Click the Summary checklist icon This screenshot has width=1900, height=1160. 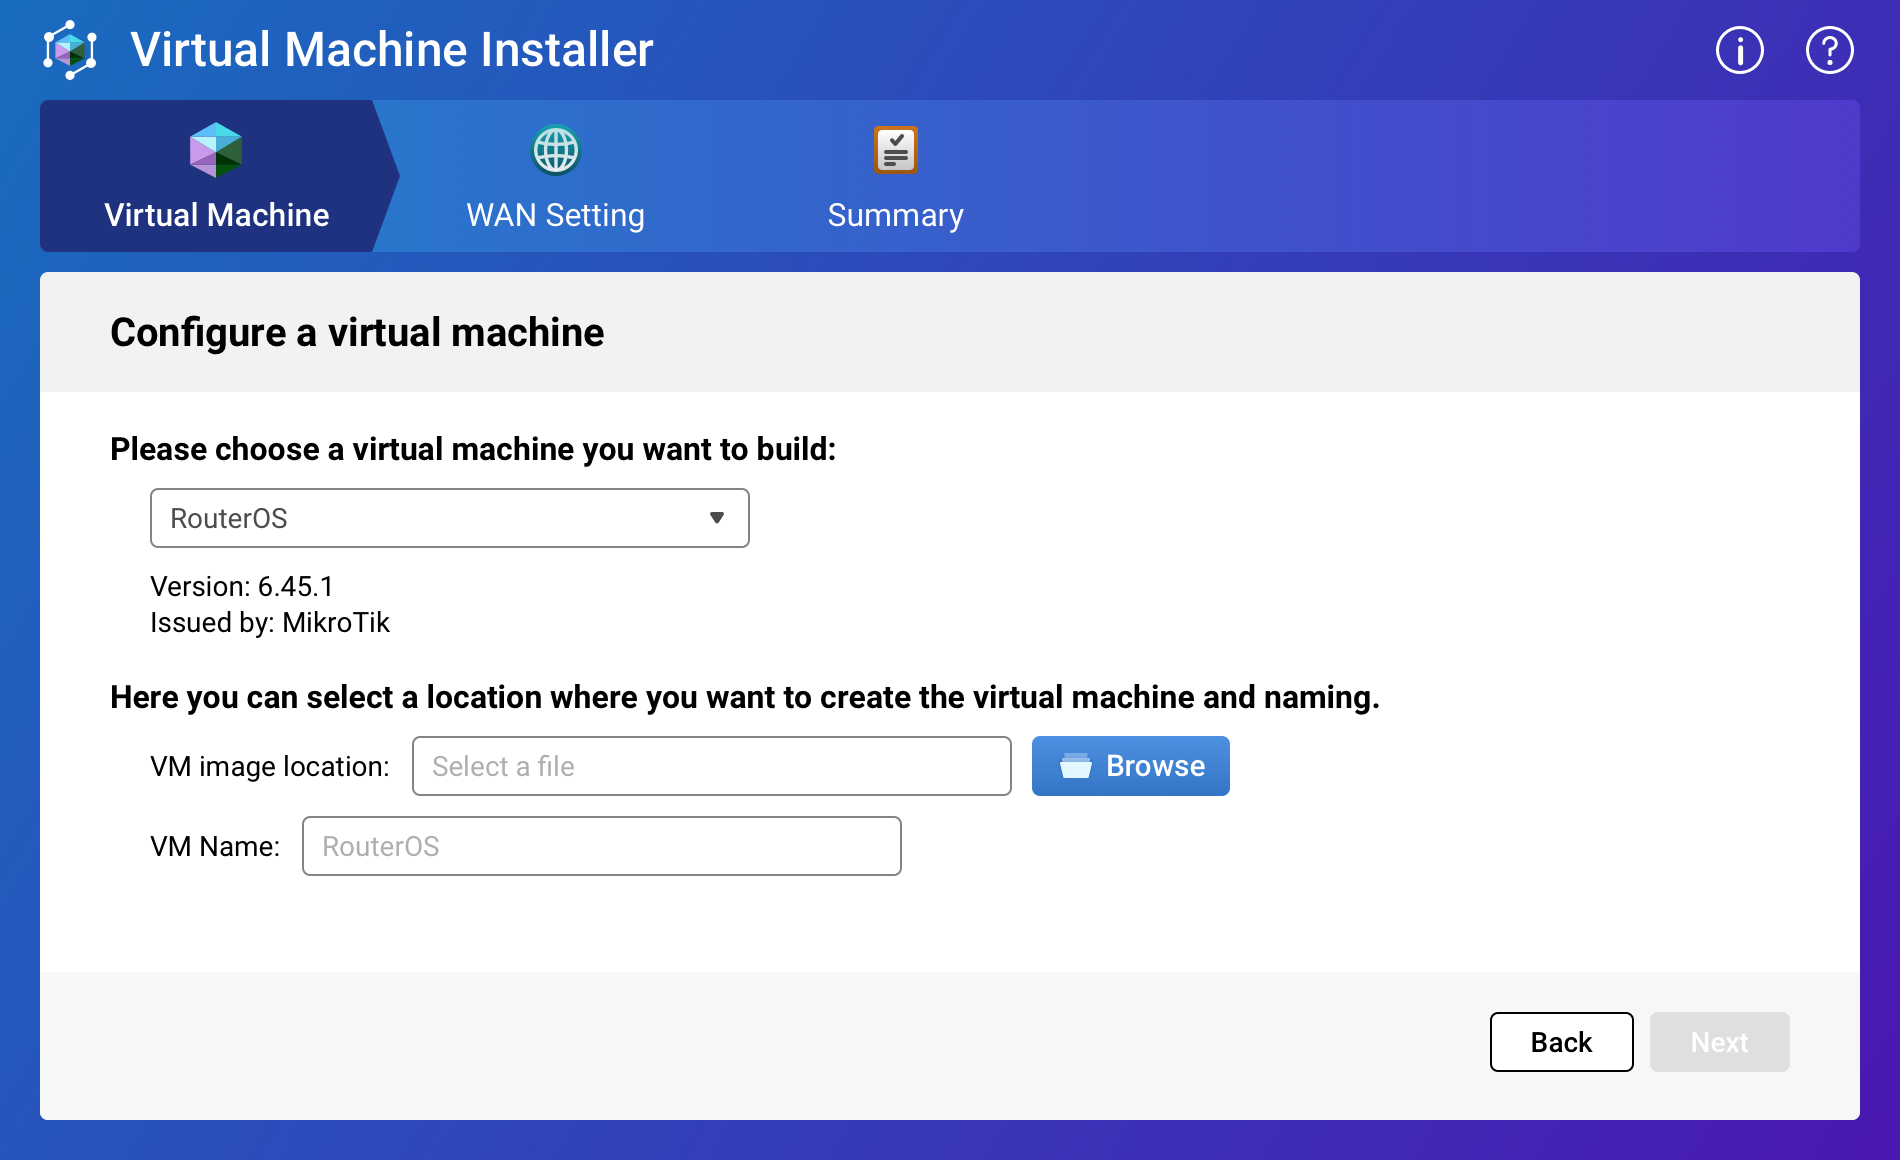click(x=895, y=150)
